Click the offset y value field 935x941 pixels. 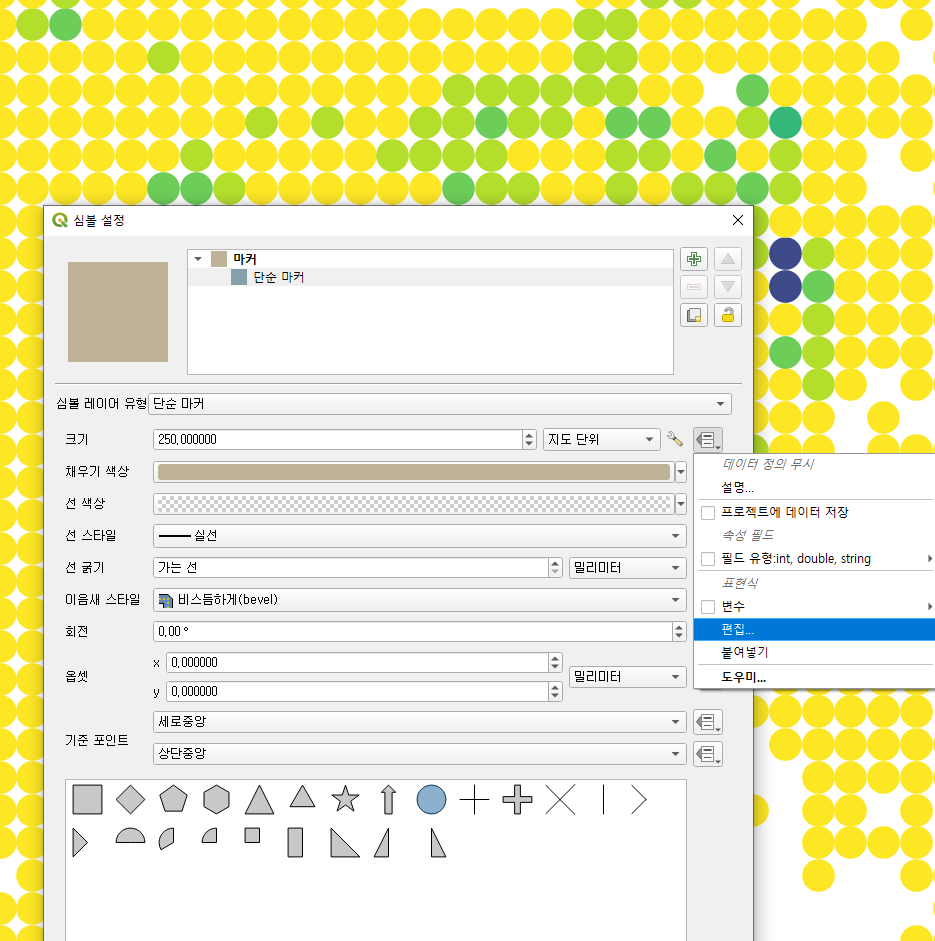(x=358, y=691)
